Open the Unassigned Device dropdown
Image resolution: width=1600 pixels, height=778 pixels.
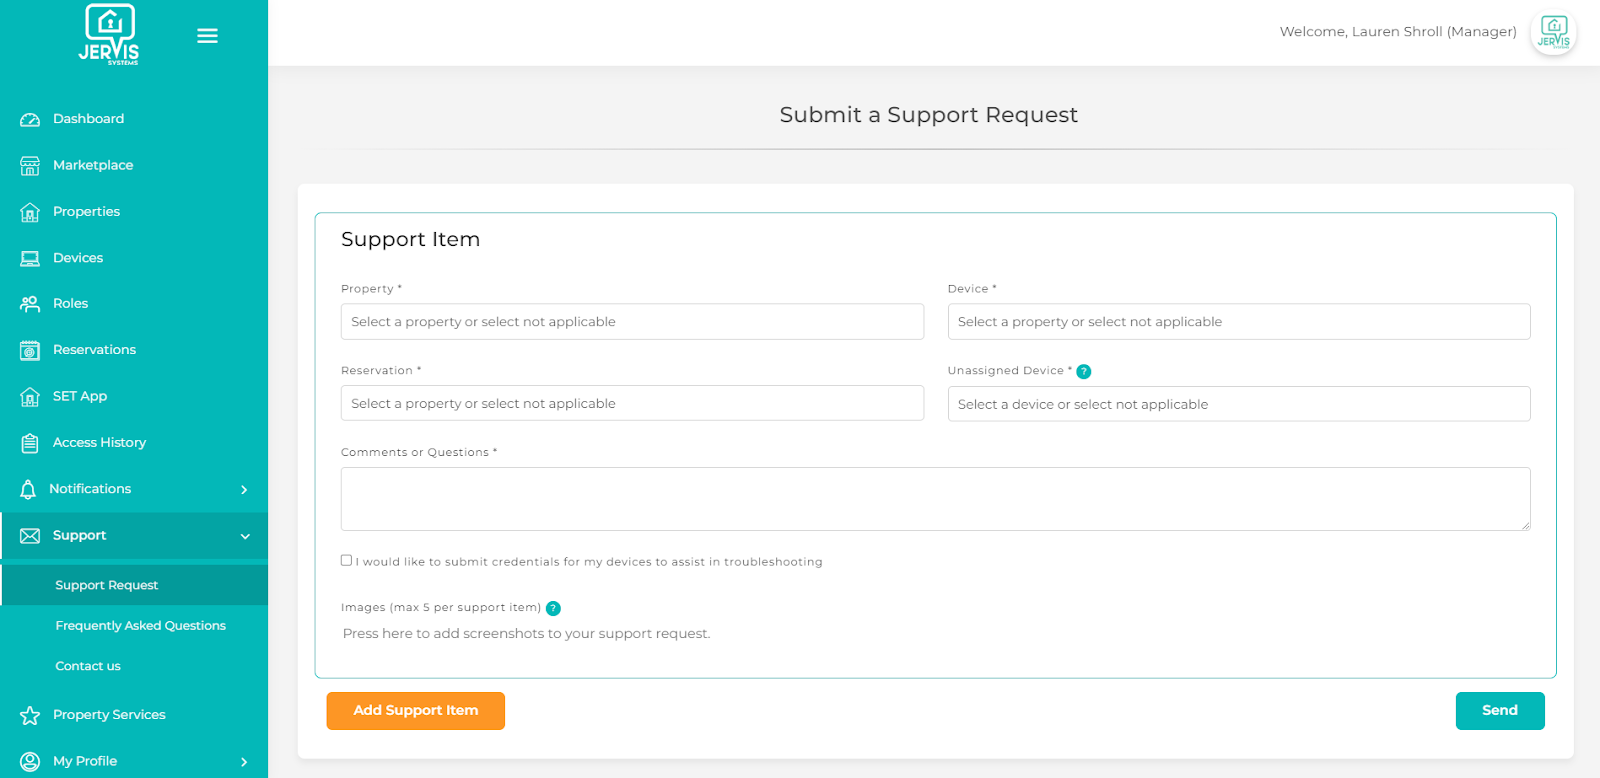click(x=1238, y=404)
